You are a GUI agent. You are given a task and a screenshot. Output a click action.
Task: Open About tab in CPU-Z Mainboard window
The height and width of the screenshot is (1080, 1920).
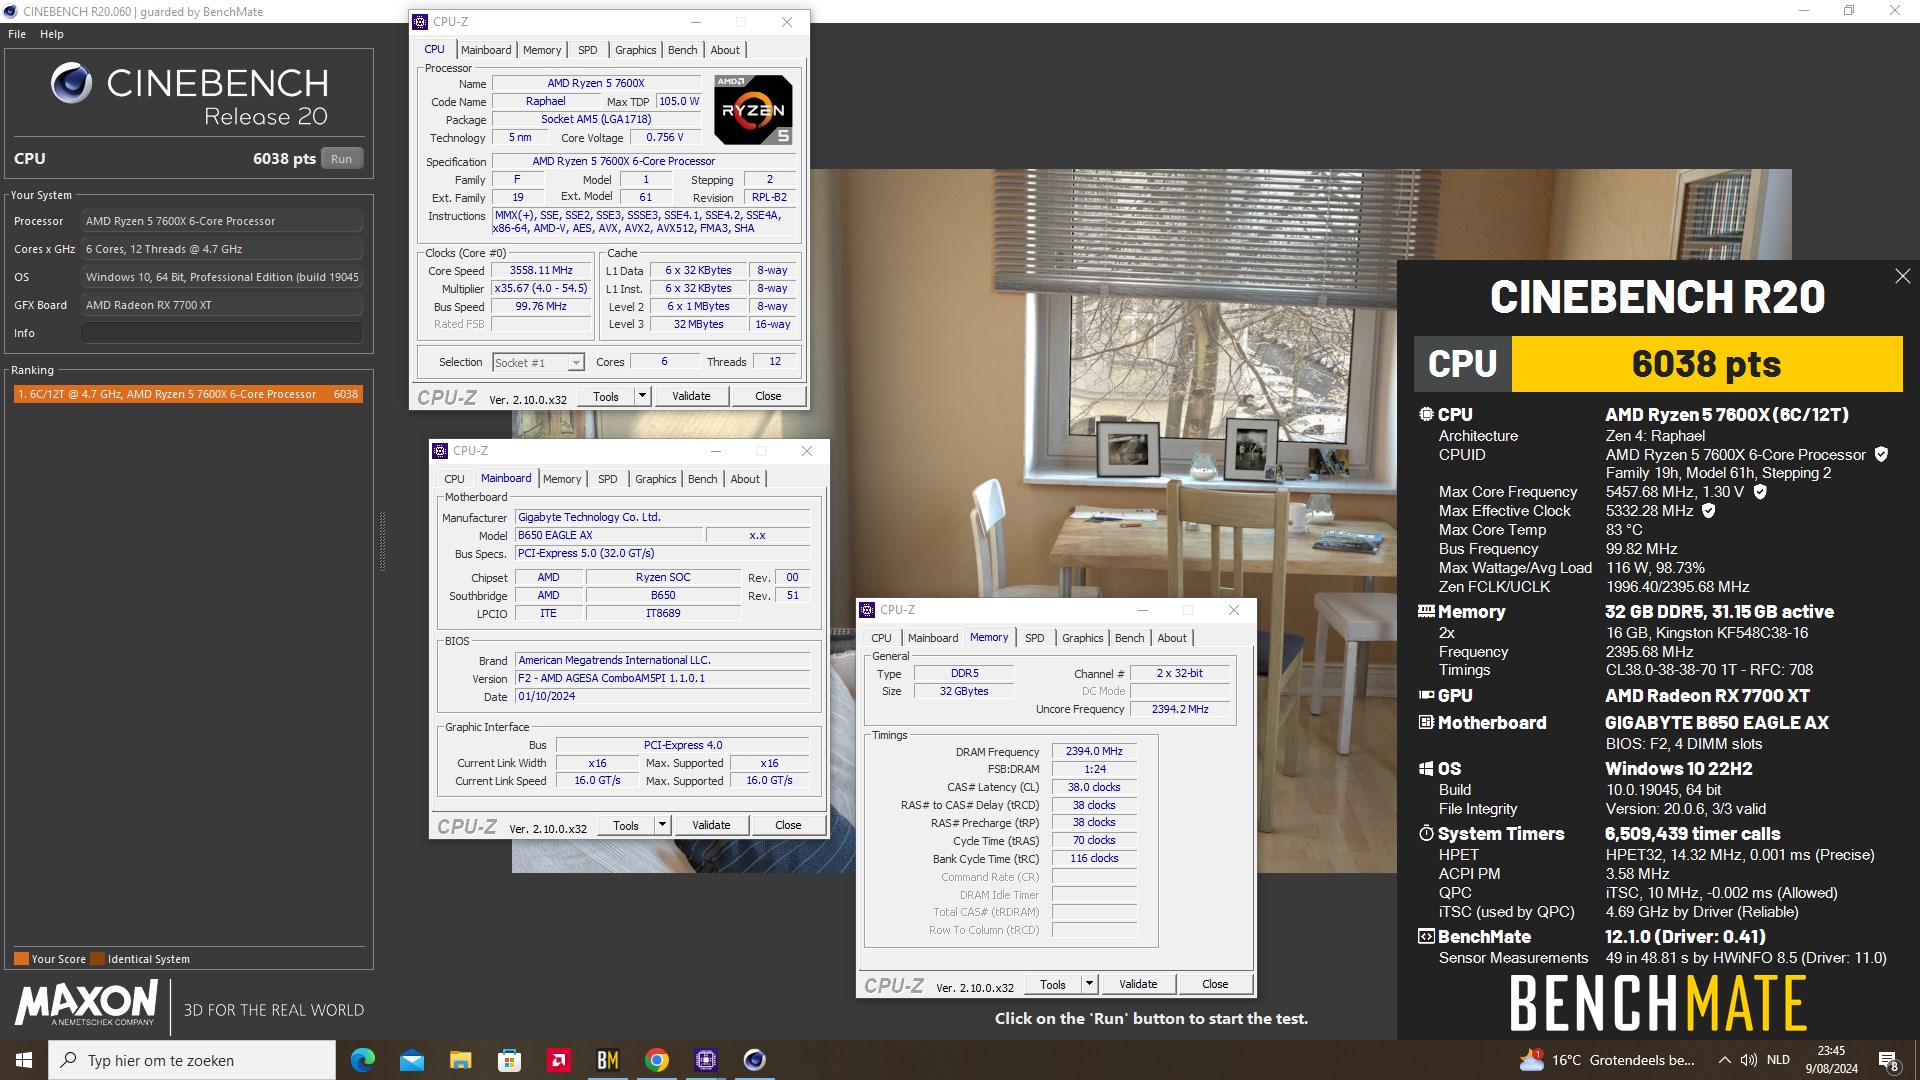coord(745,479)
